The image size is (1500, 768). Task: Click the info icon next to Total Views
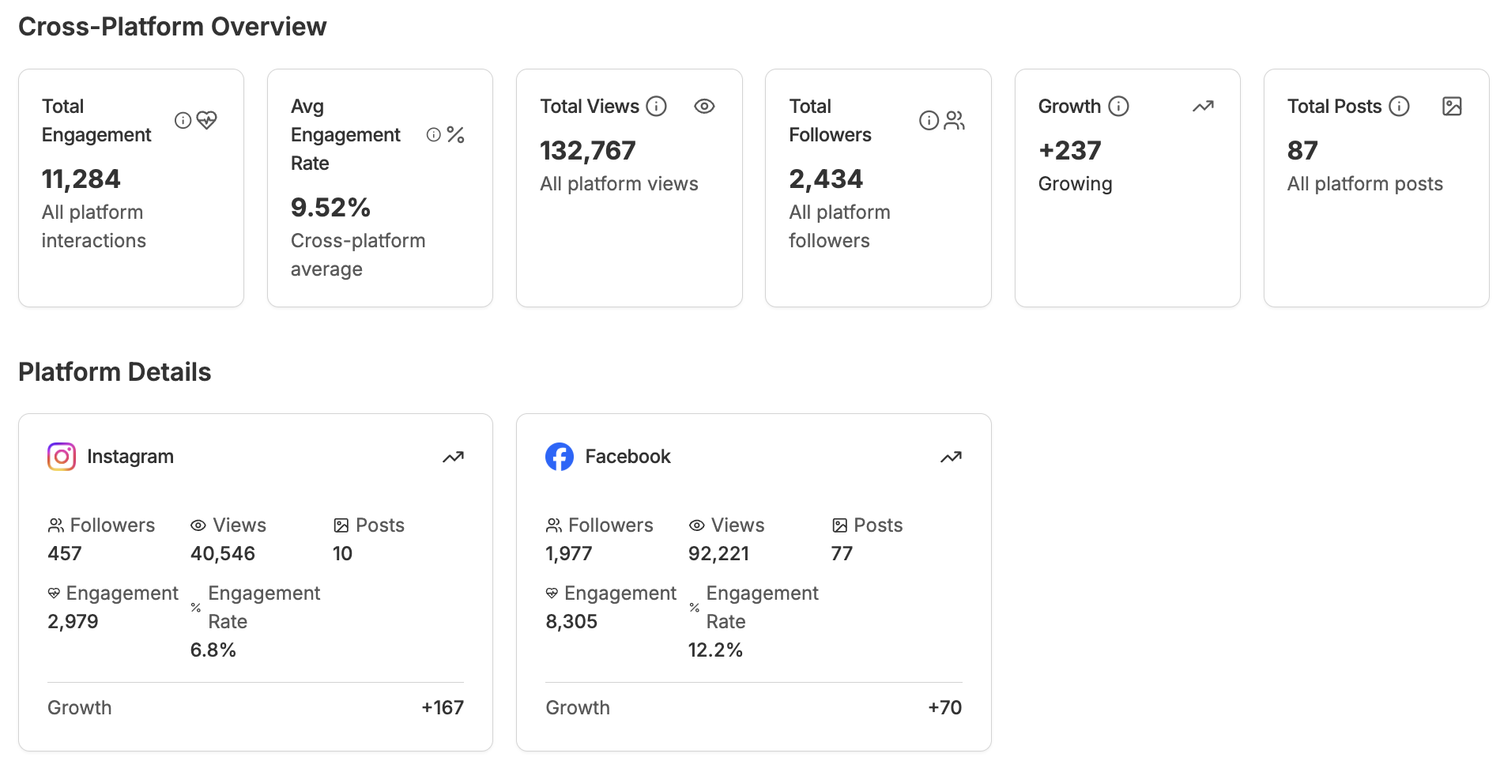point(656,106)
